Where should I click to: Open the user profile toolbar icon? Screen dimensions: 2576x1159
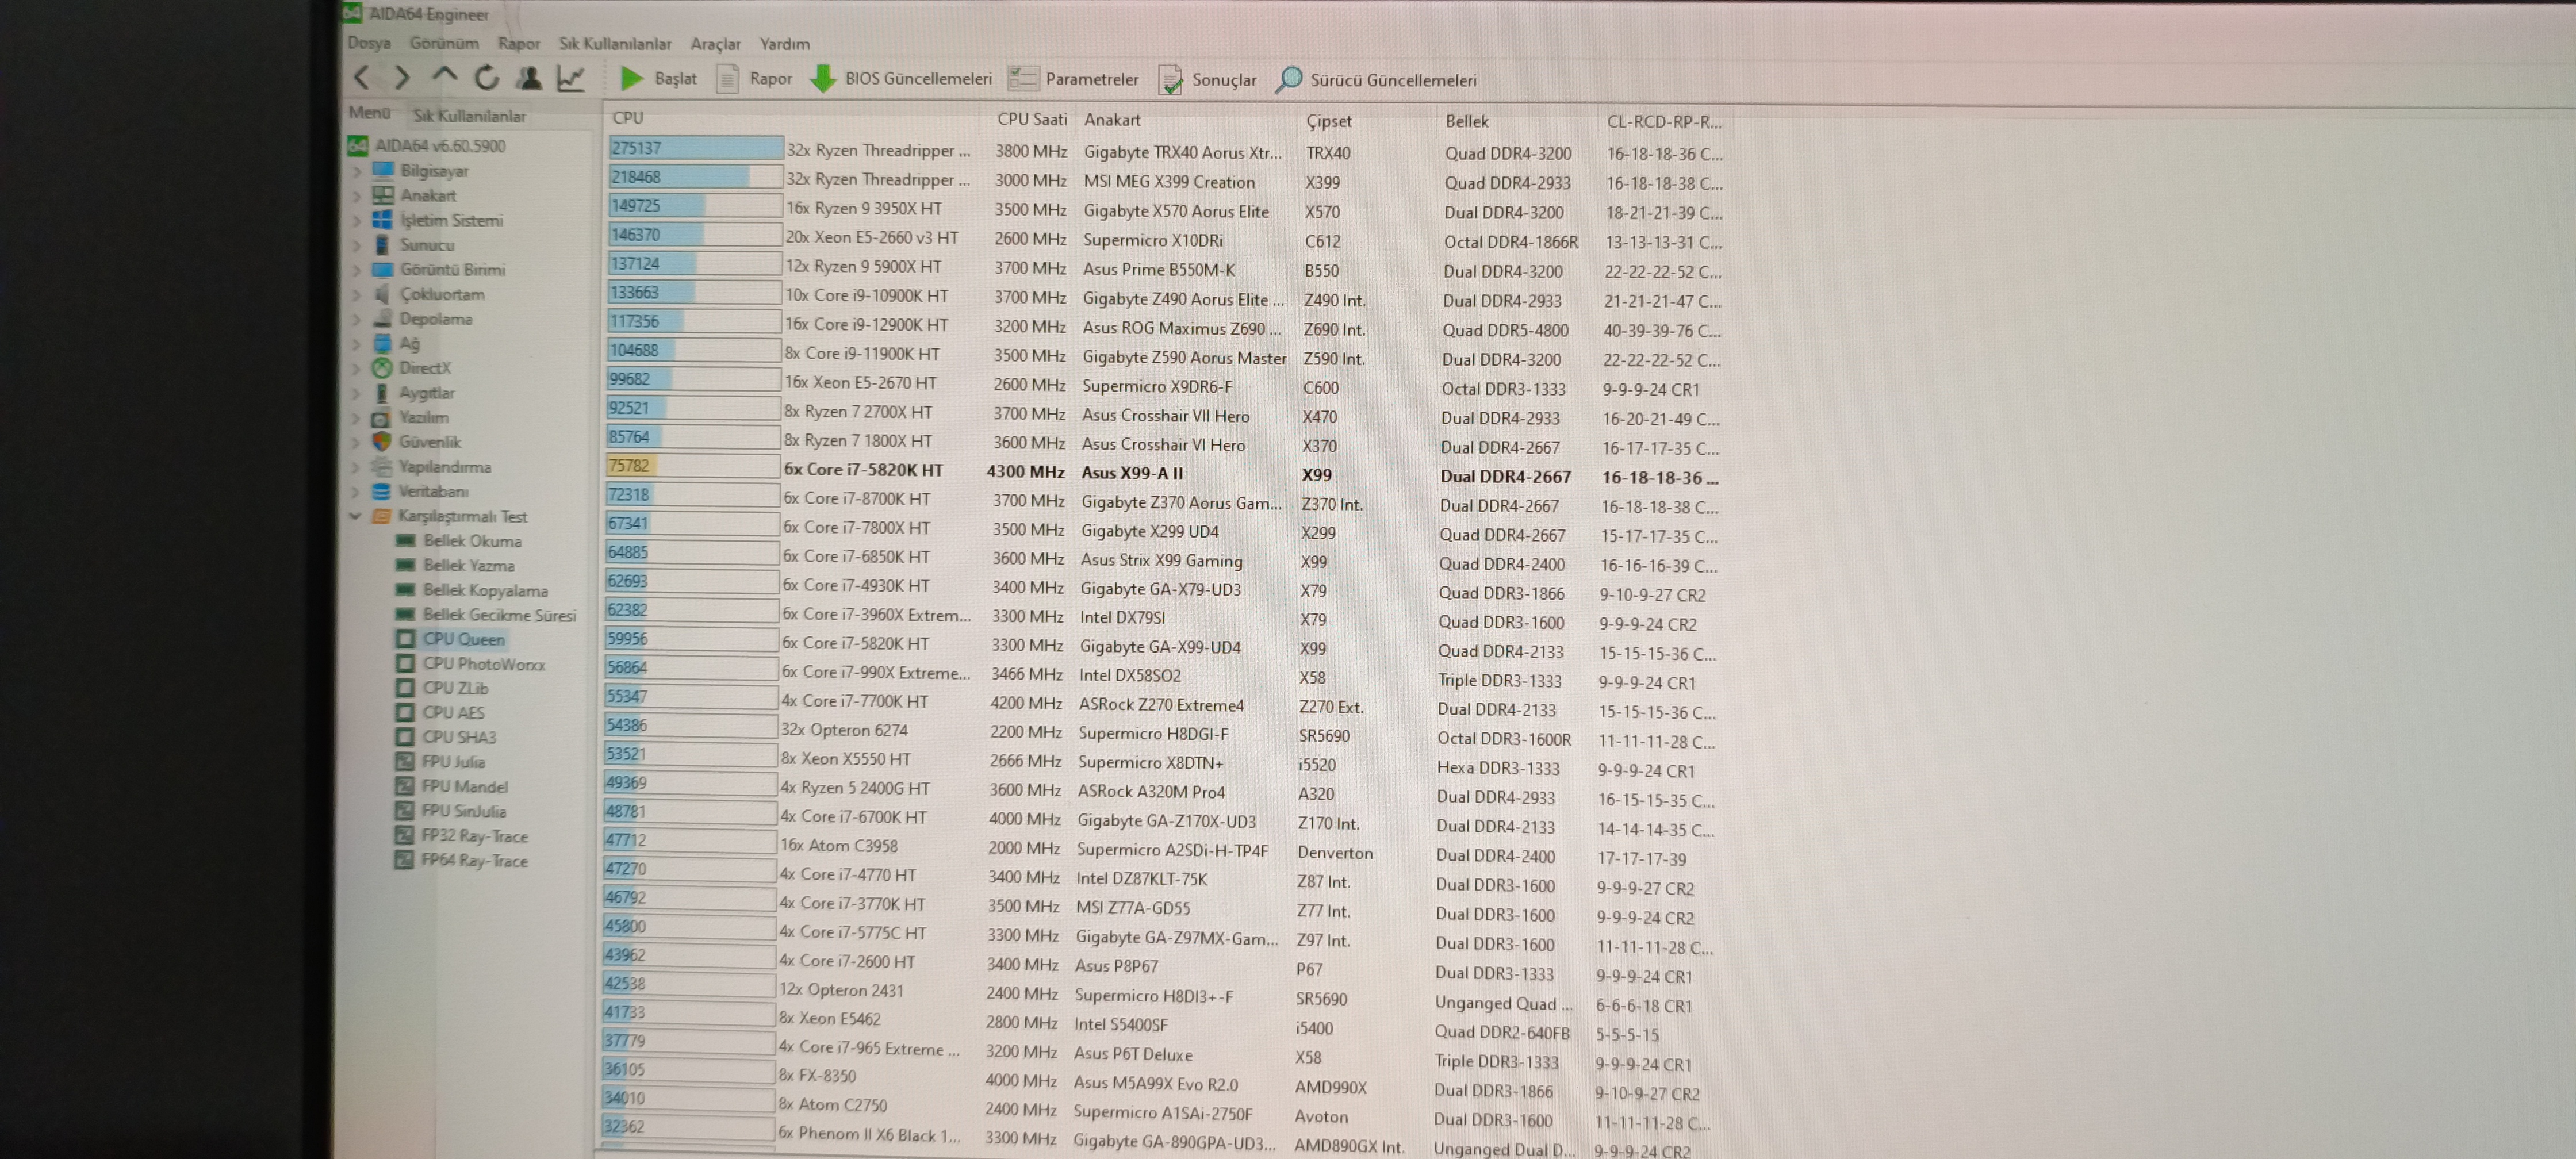[x=529, y=77]
